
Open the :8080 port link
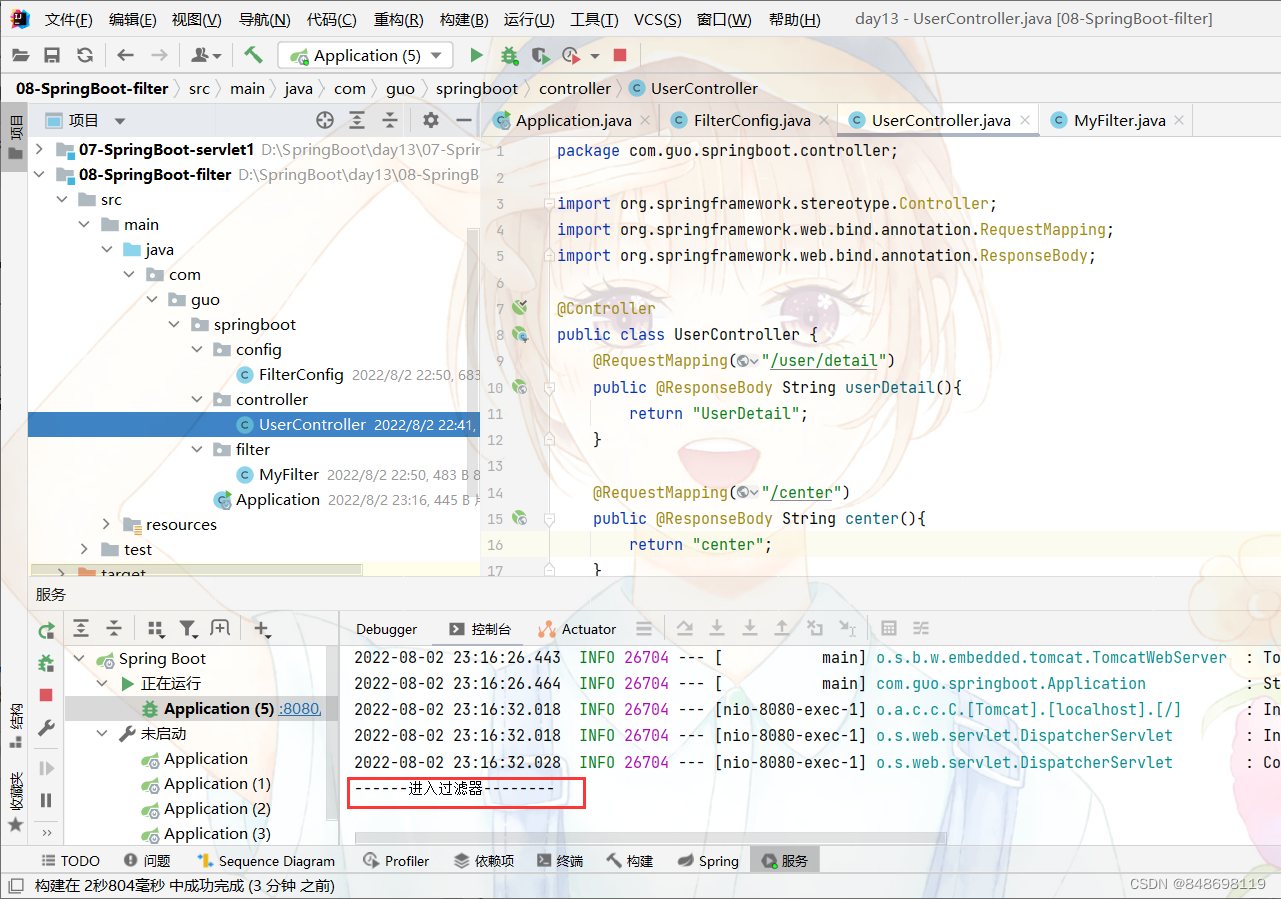point(299,709)
